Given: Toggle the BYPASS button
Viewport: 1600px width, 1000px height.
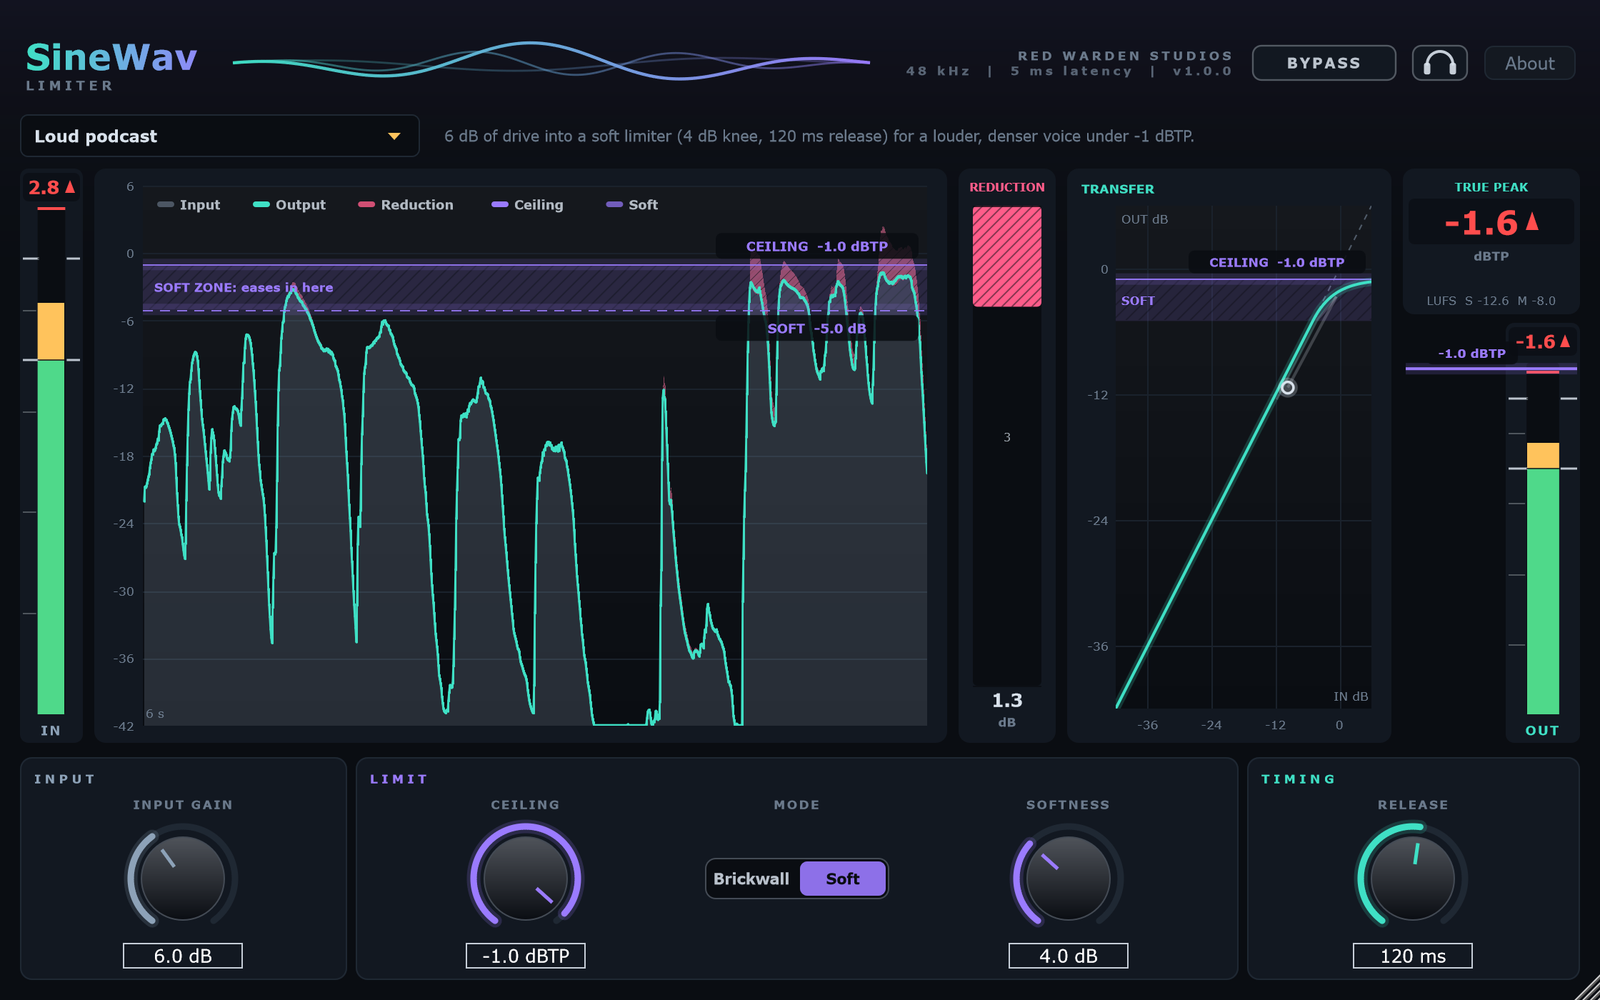Looking at the screenshot, I should pos(1324,63).
